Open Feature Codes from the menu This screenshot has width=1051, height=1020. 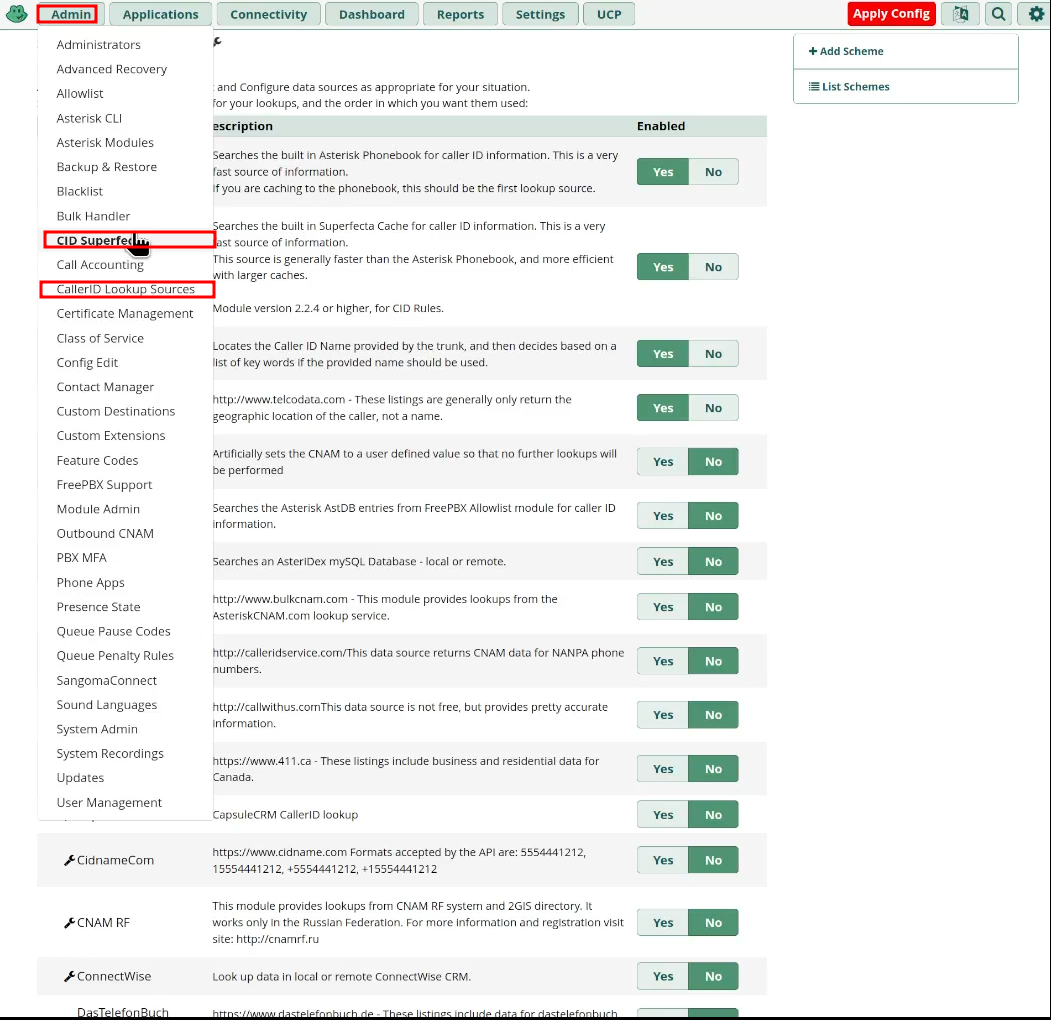97,460
